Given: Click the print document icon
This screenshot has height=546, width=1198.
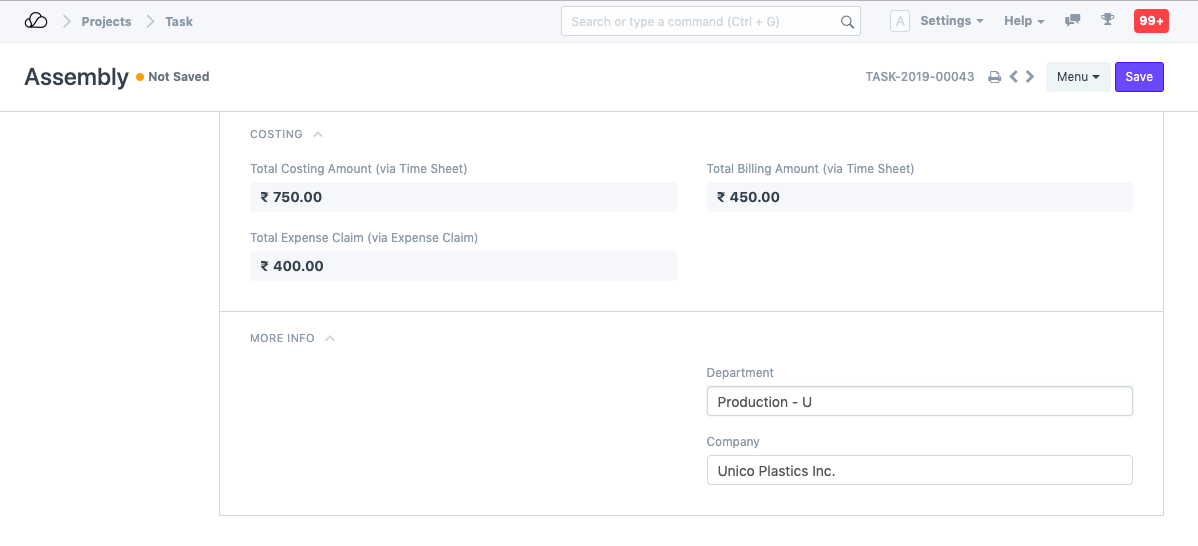Looking at the screenshot, I should [994, 77].
